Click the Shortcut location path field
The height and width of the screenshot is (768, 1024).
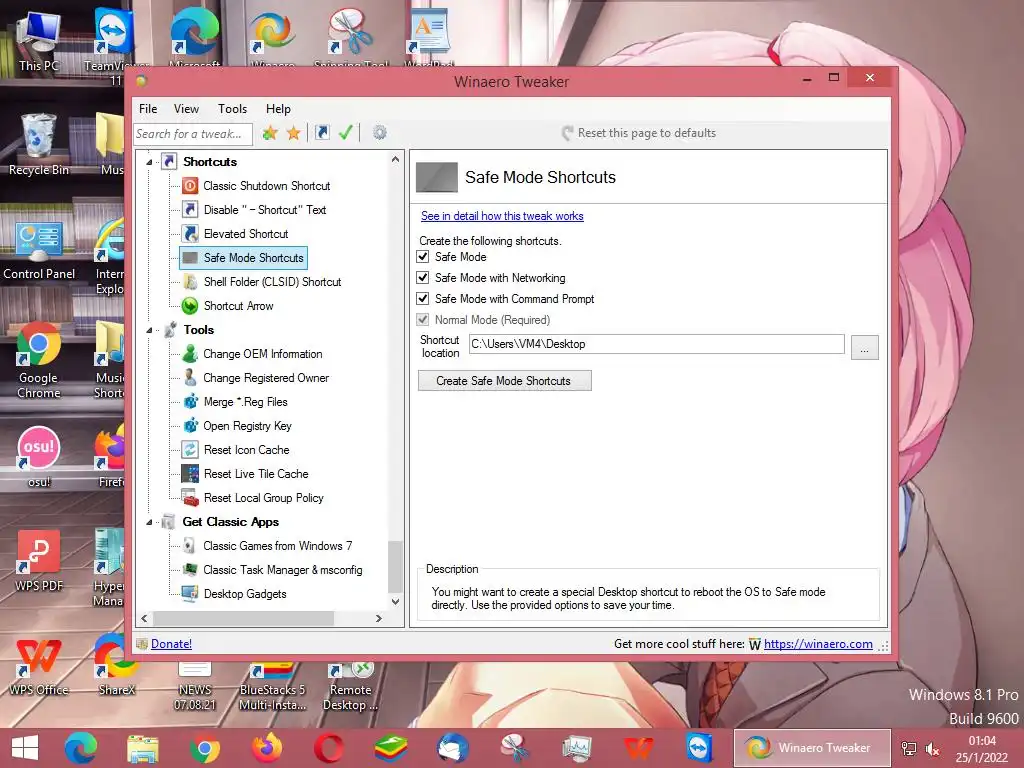coord(656,344)
